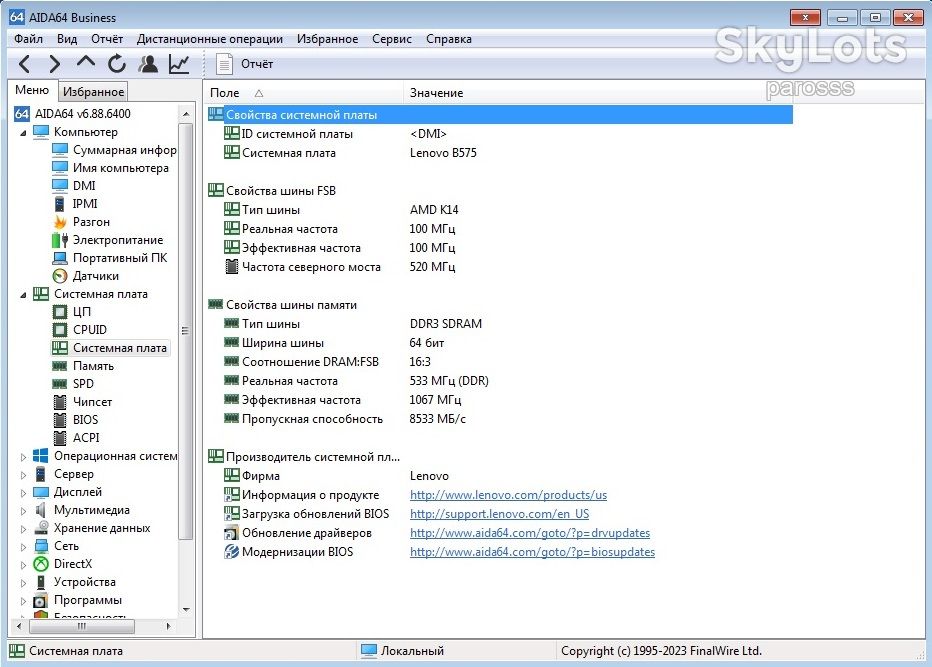932x667 pixels.
Task: Expand the Хранение данных tree node
Action: [x=23, y=528]
